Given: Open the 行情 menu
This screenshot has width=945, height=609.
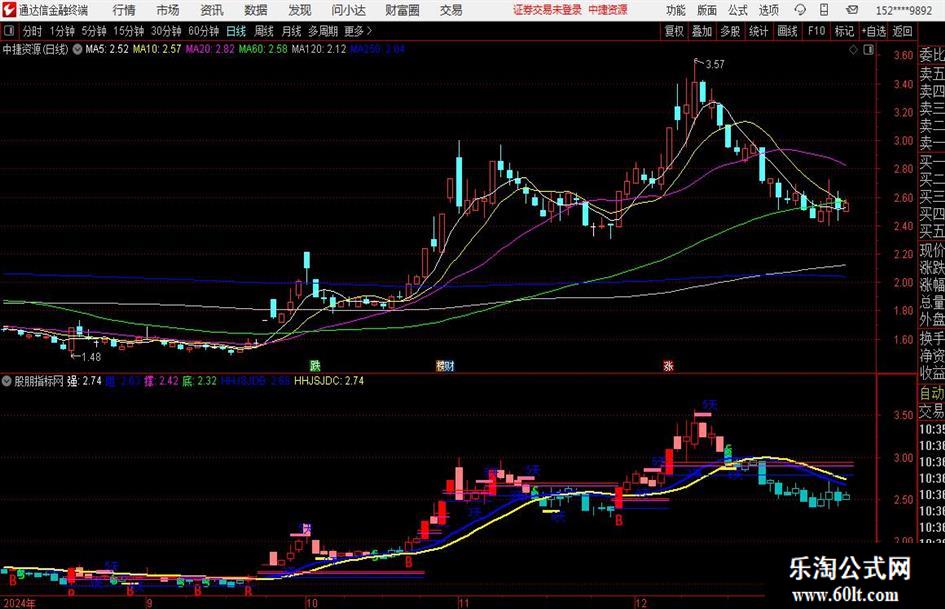Looking at the screenshot, I should [124, 10].
